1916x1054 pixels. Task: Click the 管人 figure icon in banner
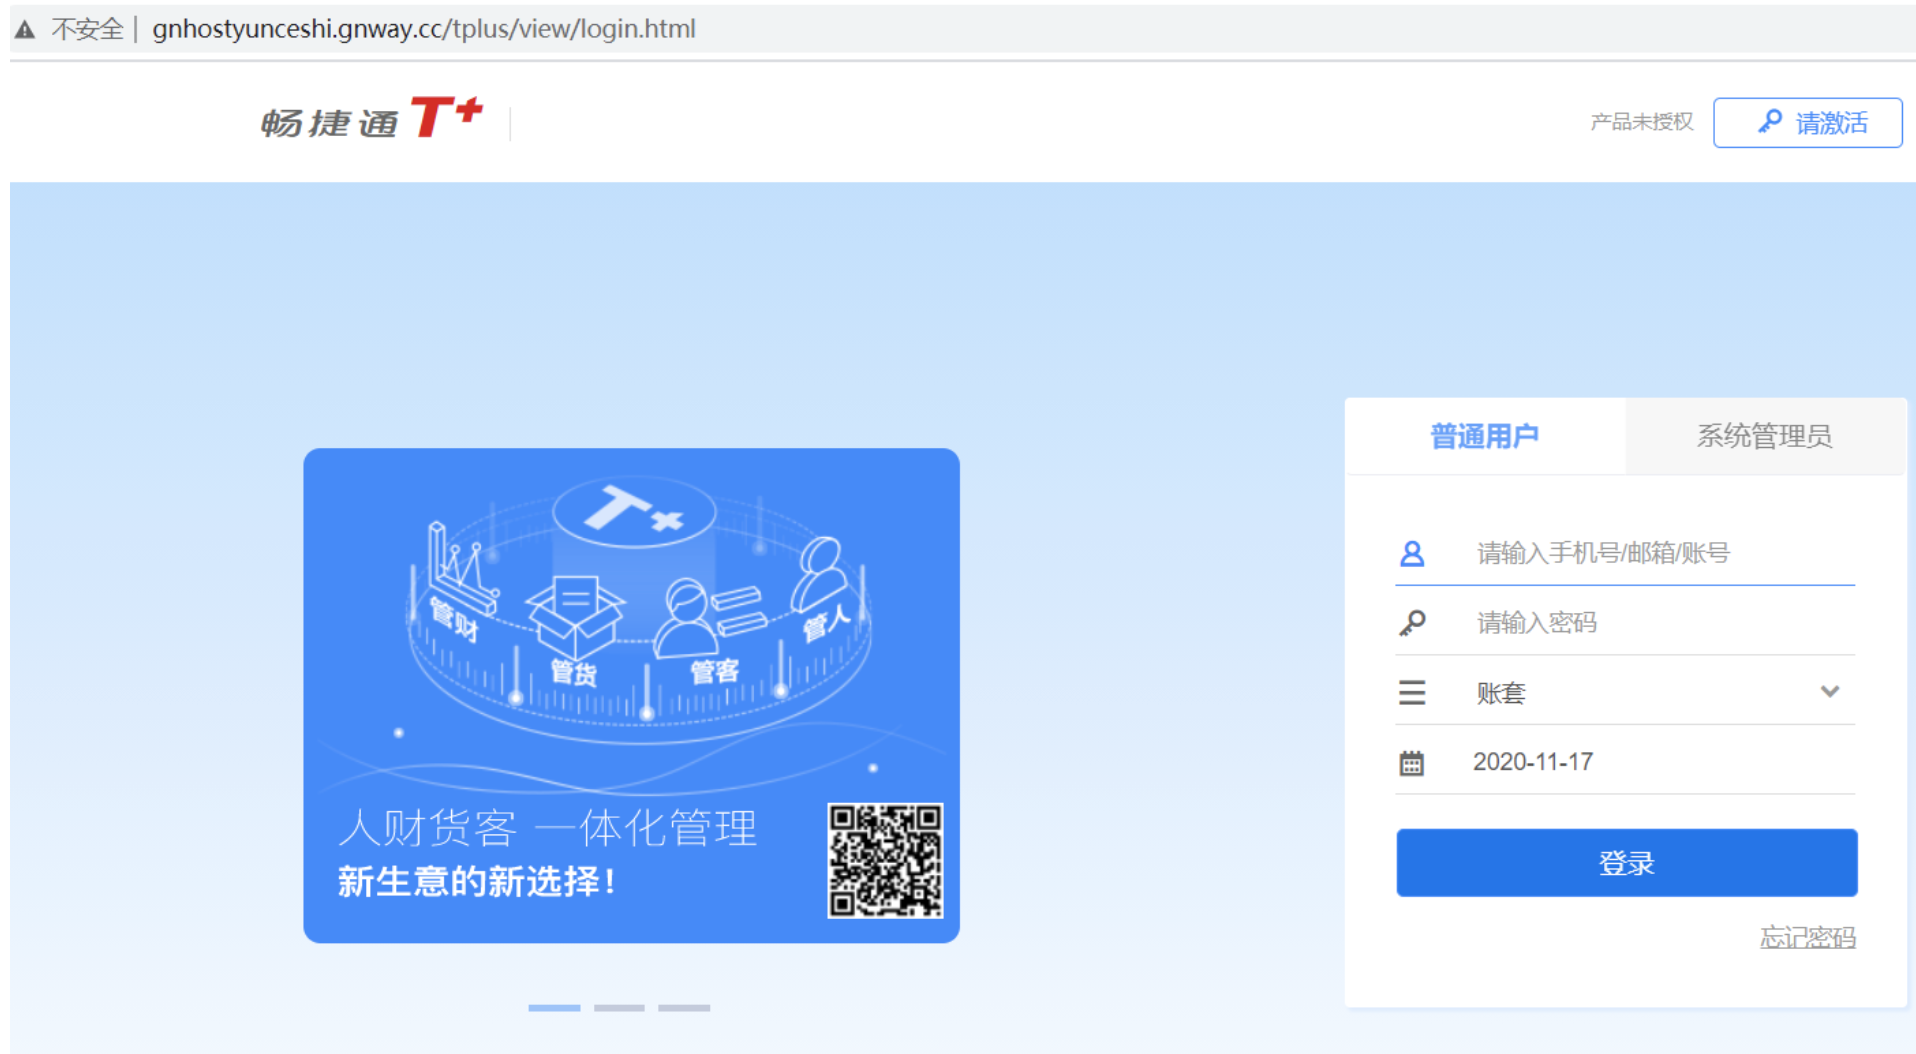click(820, 574)
